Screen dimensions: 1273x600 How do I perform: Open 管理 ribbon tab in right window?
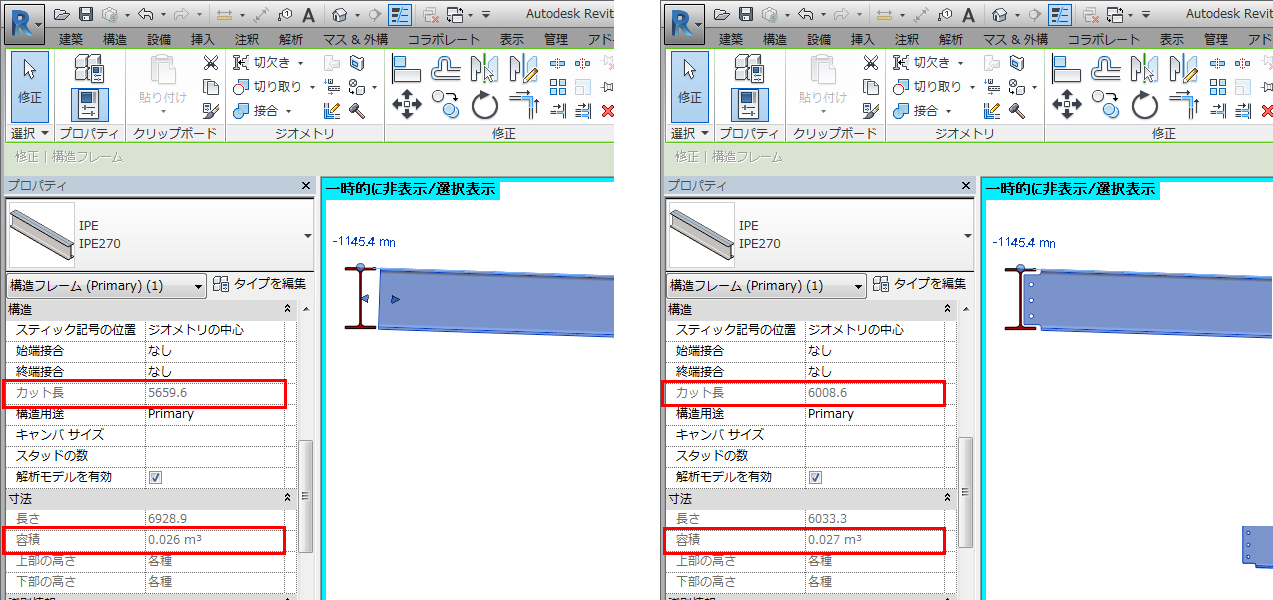click(1215, 39)
